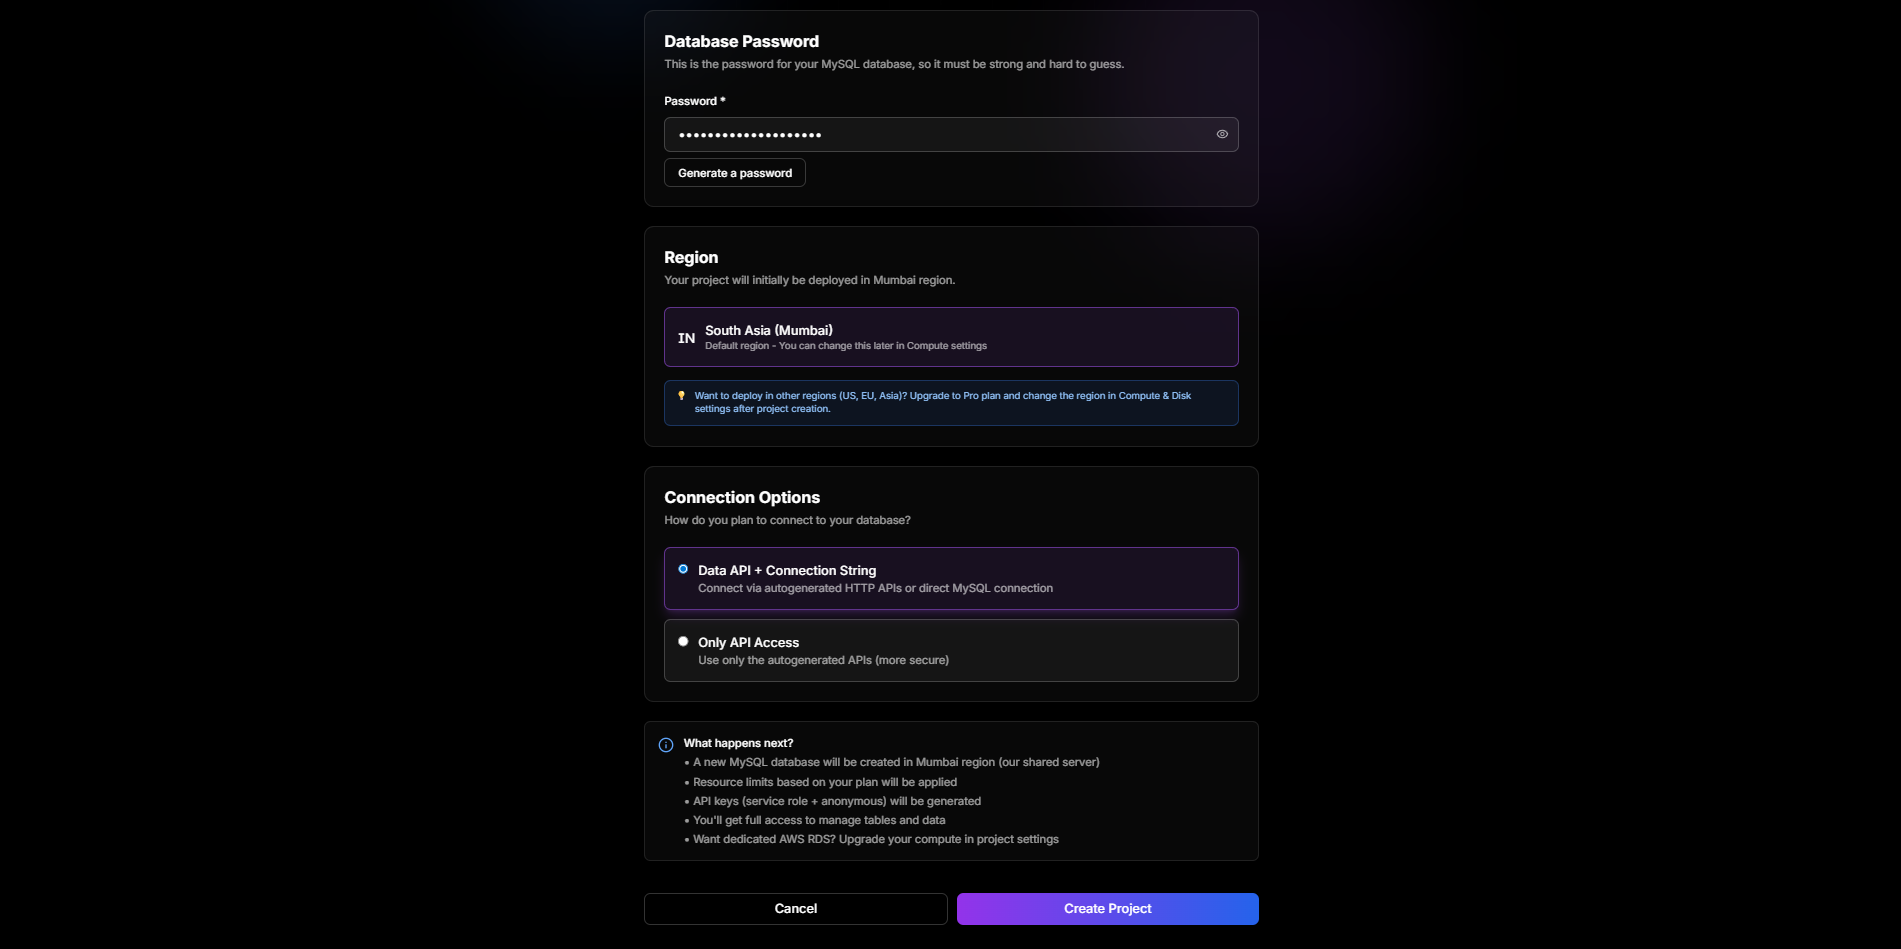The image size is (1901, 949).
Task: Click the Password field label
Action: click(x=690, y=101)
